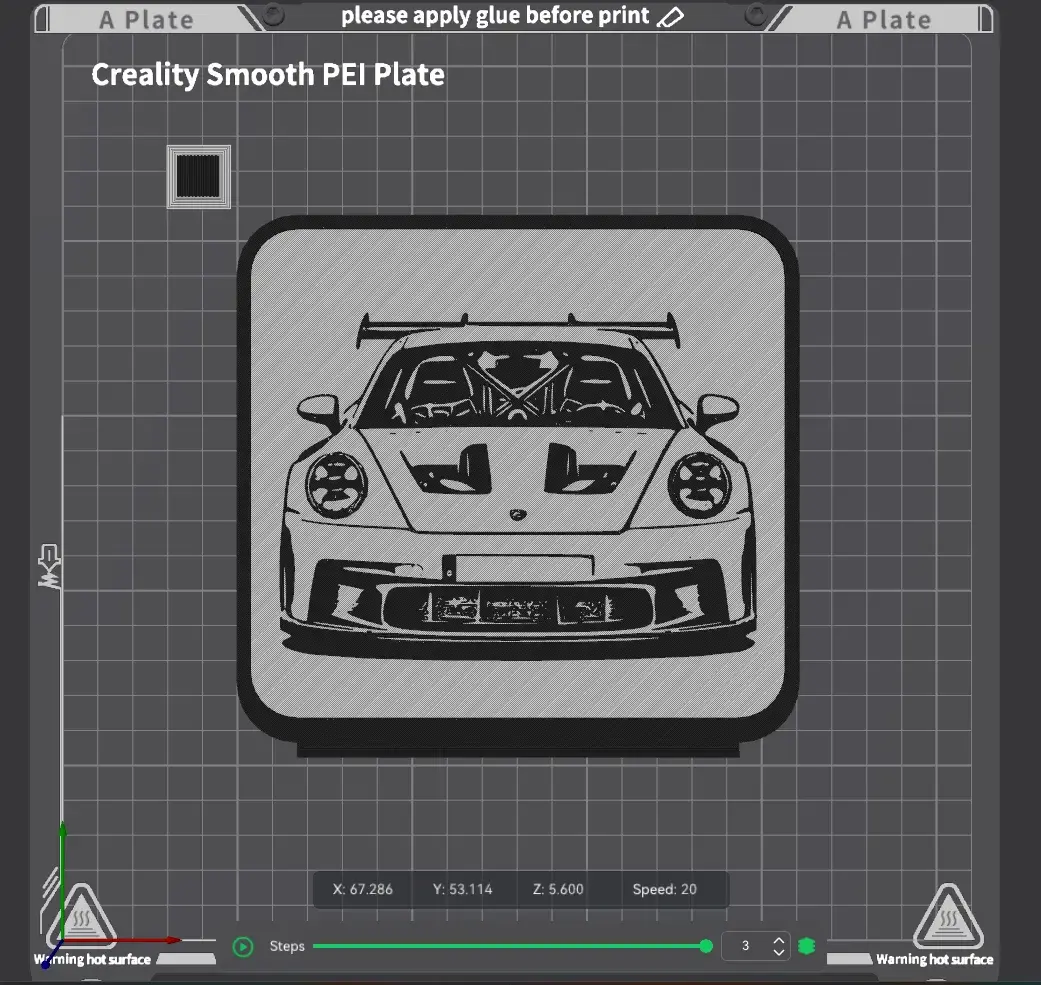This screenshot has width=1041, height=985.
Task: Click the Creality Smooth PEI Plate label
Action: (268, 74)
